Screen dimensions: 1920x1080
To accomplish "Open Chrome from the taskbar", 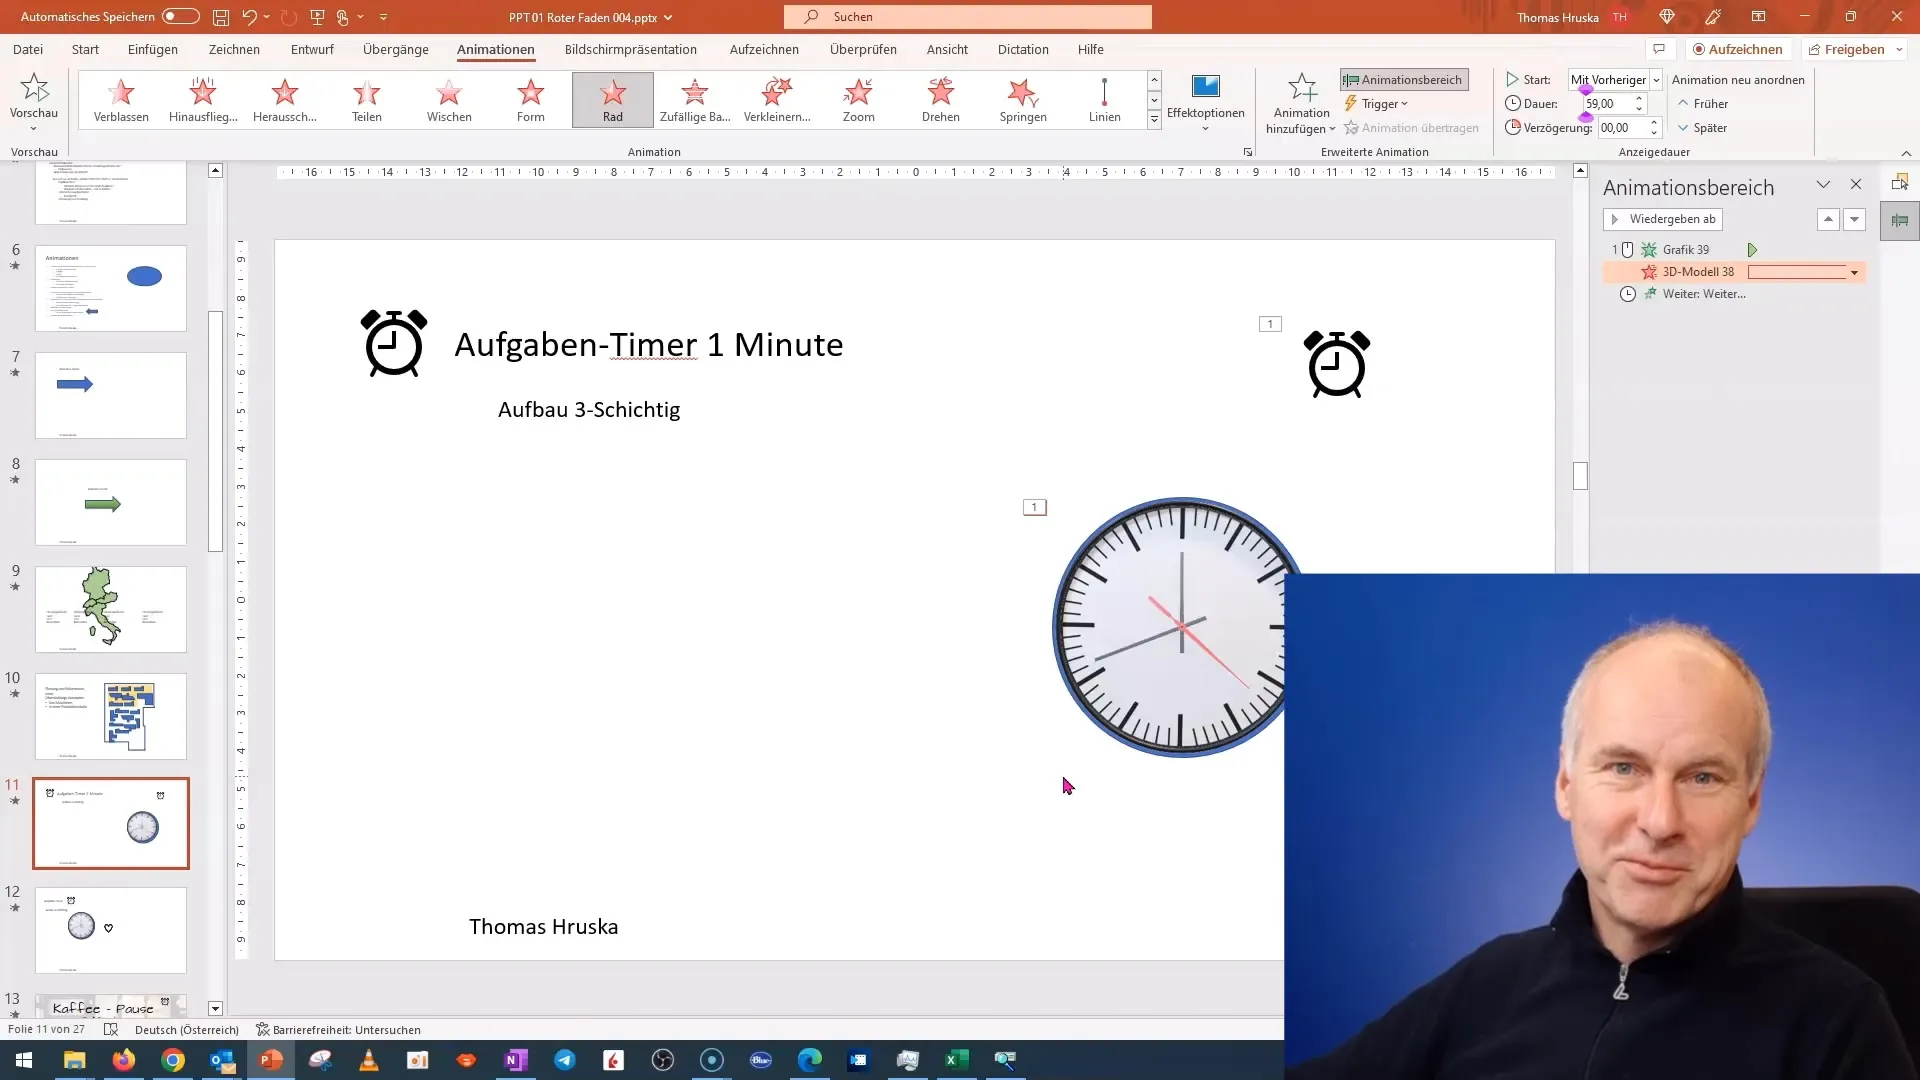I will 173,1060.
